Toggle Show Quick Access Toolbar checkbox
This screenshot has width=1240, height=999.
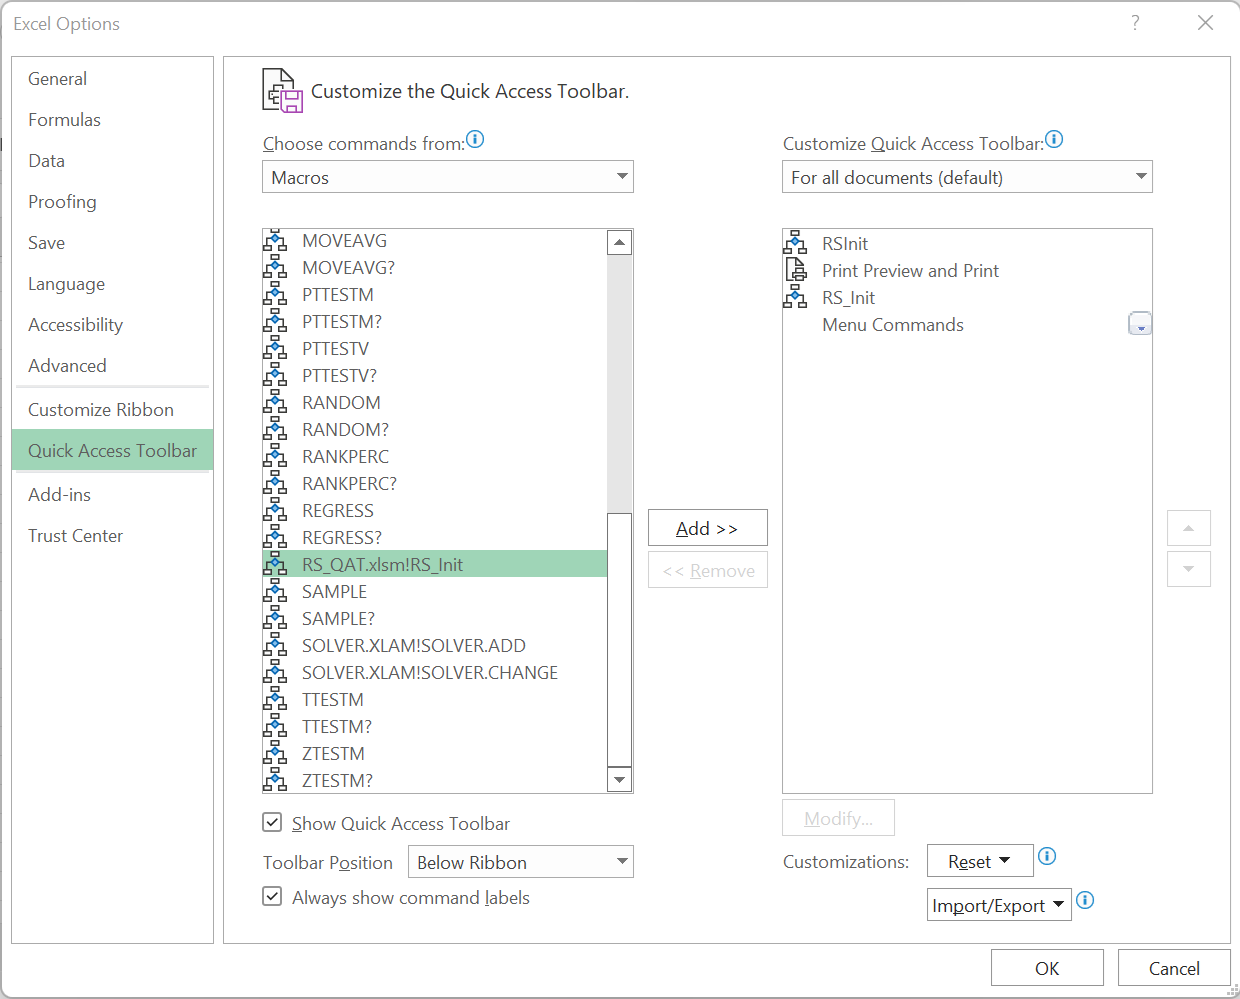[272, 822]
